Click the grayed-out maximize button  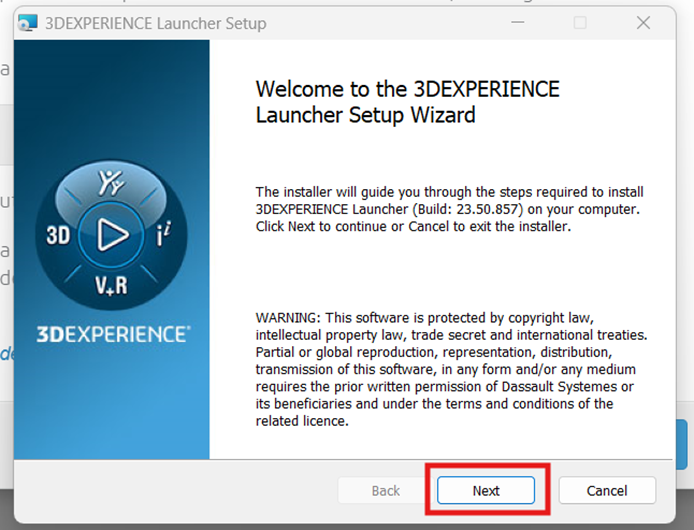coord(580,23)
